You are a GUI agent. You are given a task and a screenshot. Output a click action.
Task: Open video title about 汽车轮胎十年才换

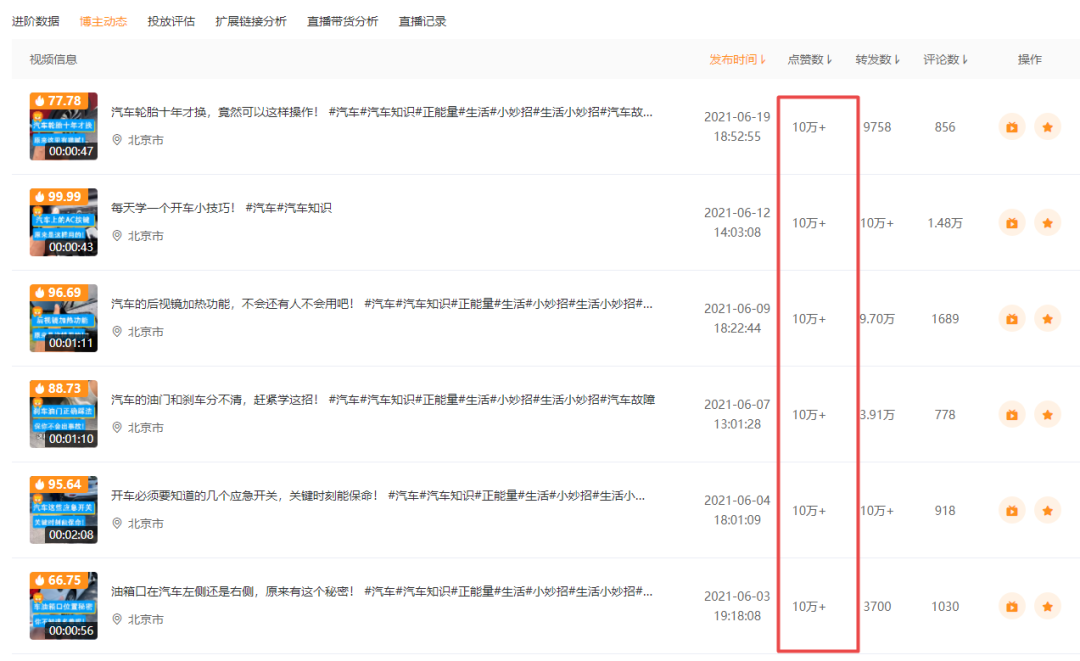382,112
